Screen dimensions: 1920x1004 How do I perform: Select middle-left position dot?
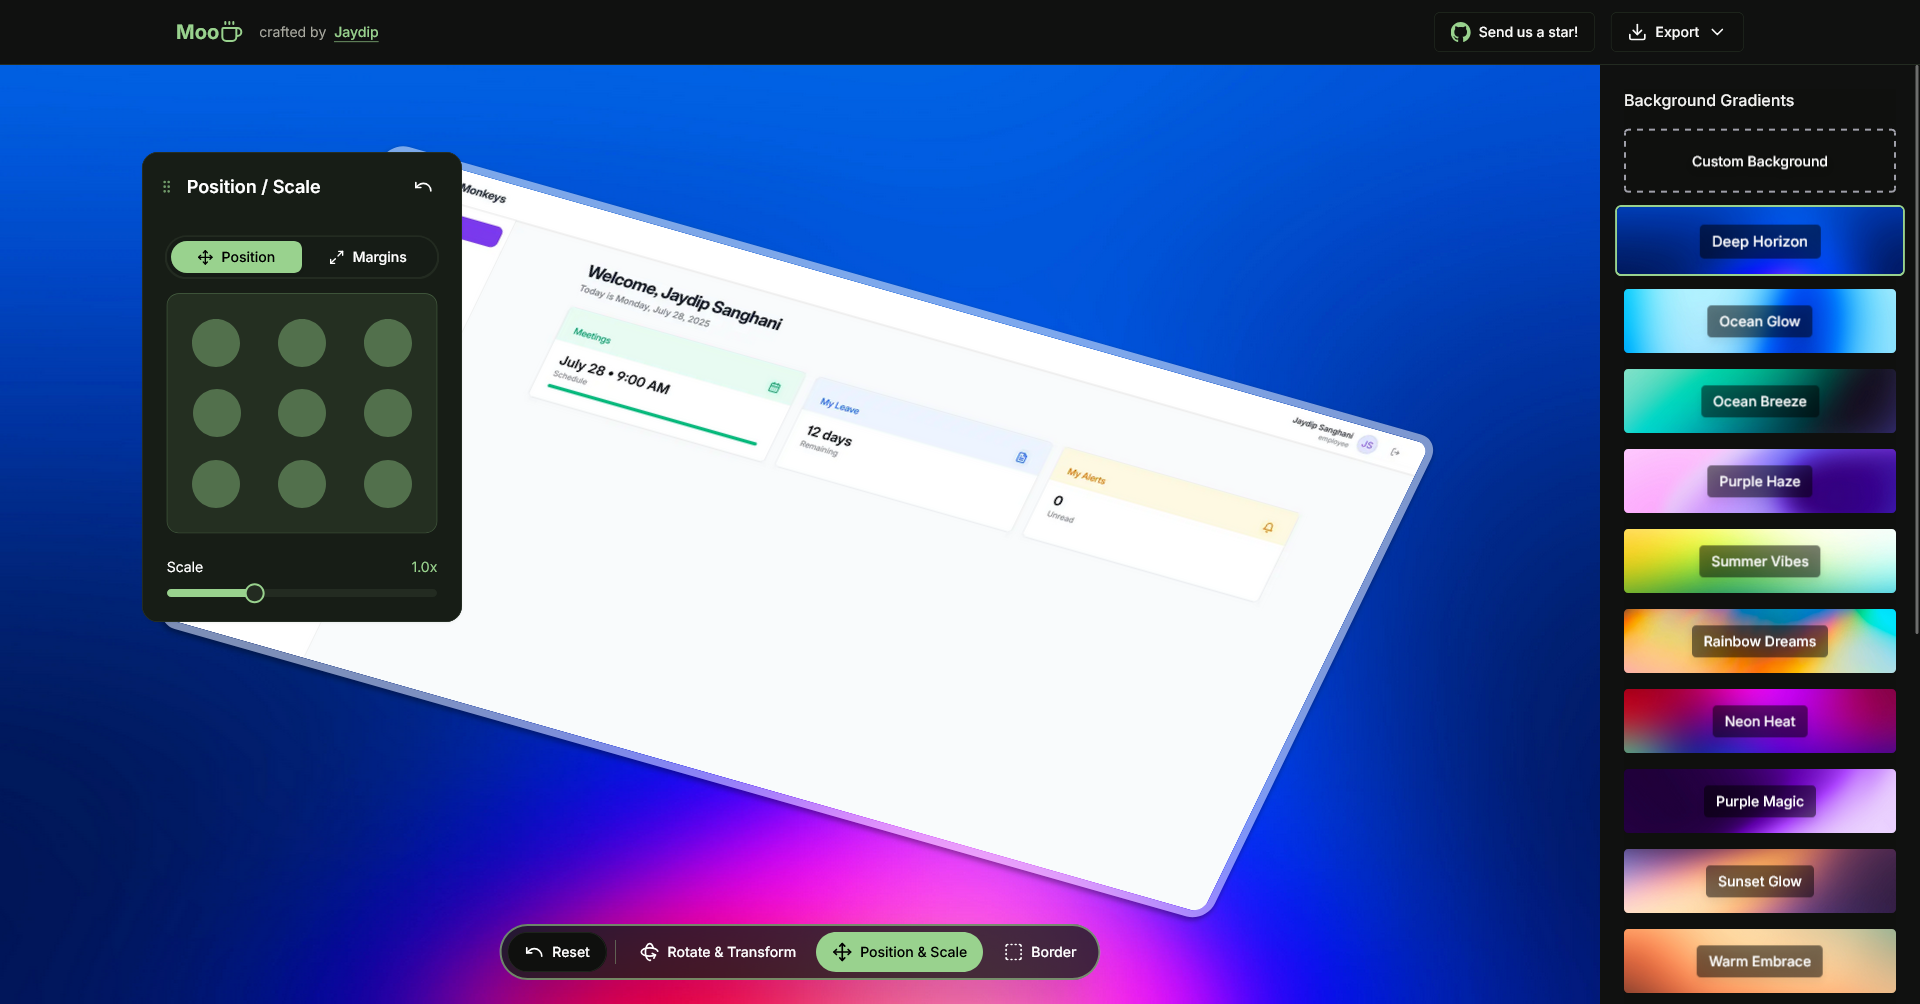[x=216, y=413]
